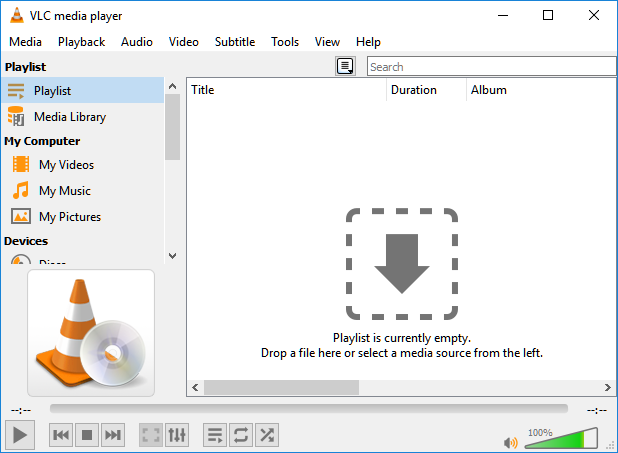The height and width of the screenshot is (453, 618).
Task: Click the playlist horizontal scrollbar thumb
Action: [x=281, y=387]
